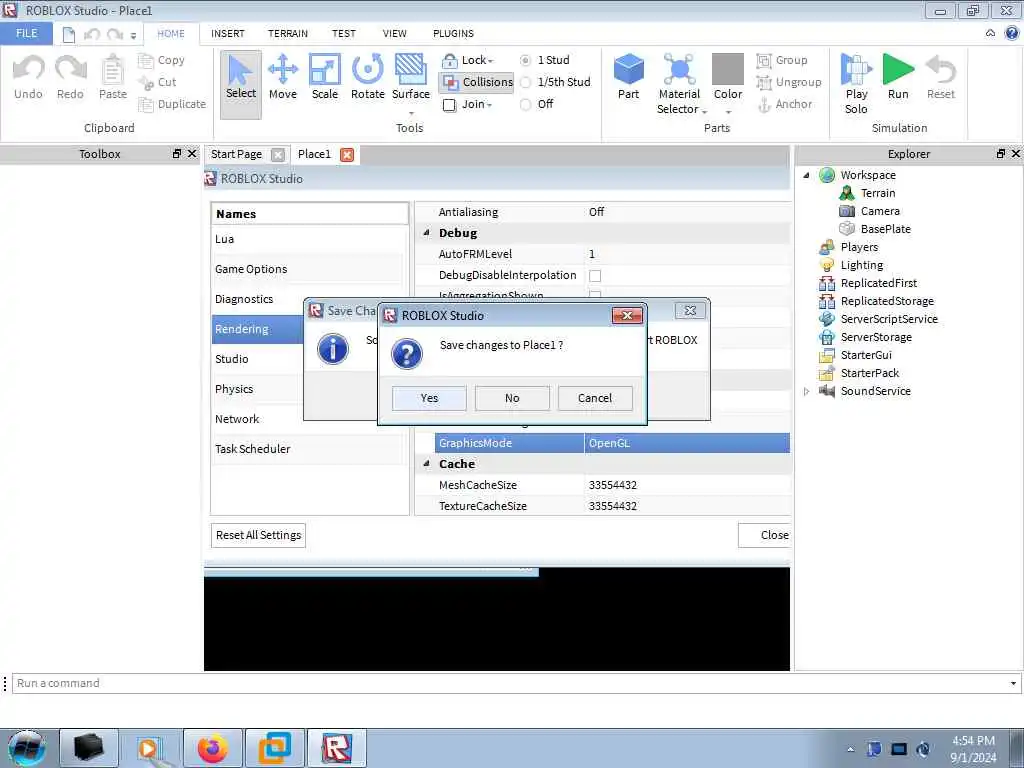Click Duplicate in Clipboard group
Viewport: 1024px width, 768px height.
[x=172, y=104]
